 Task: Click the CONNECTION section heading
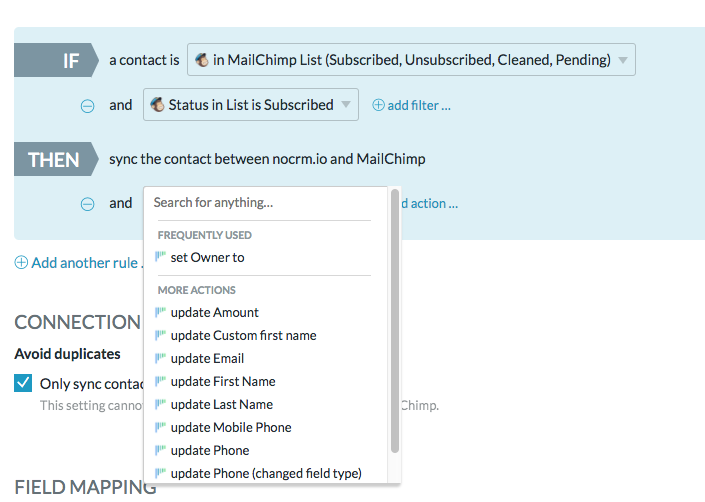point(78,322)
